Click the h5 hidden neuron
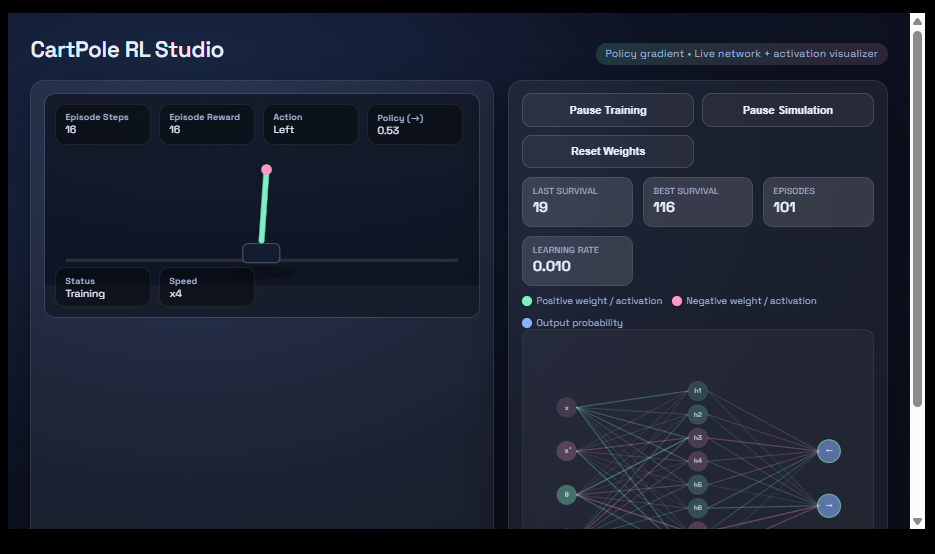This screenshot has width=935, height=554. pos(698,484)
